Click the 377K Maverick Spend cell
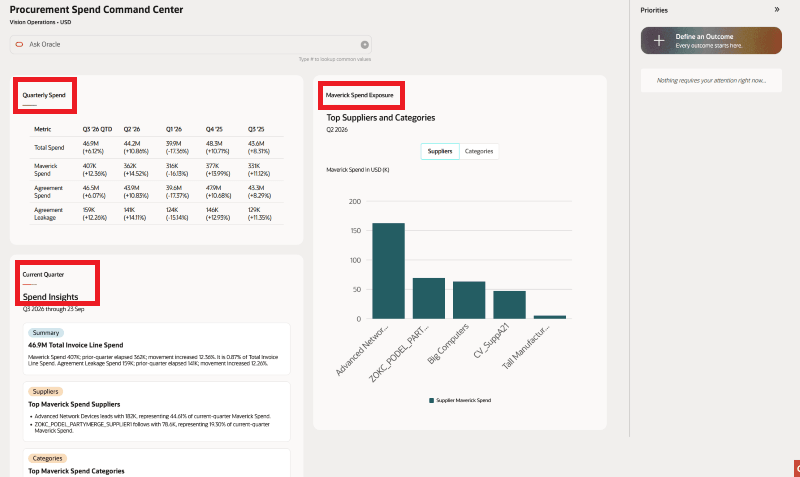This screenshot has height=477, width=800. point(218,170)
